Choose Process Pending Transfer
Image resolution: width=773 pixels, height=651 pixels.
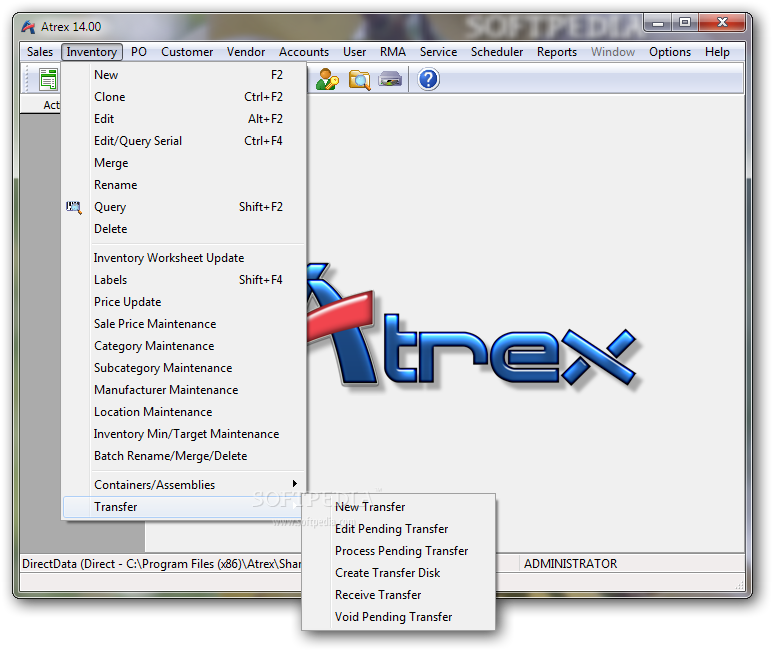point(398,551)
